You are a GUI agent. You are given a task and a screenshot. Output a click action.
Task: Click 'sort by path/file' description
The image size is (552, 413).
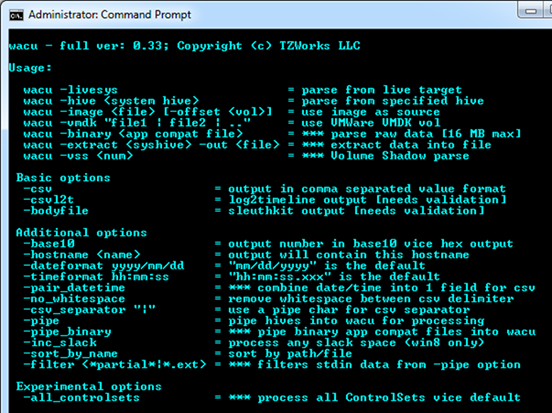tap(290, 353)
